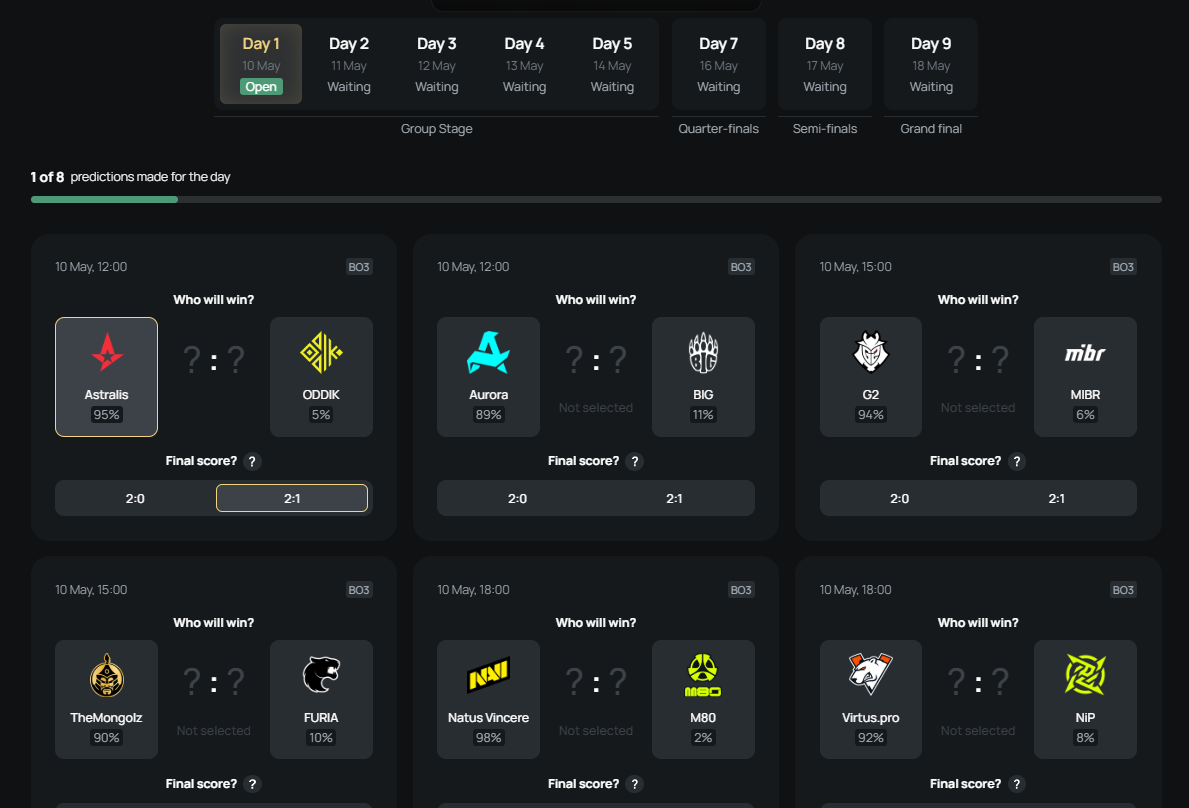Viewport: 1189px width, 808px height.
Task: Click the Quarter-finals label
Action: 719,129
